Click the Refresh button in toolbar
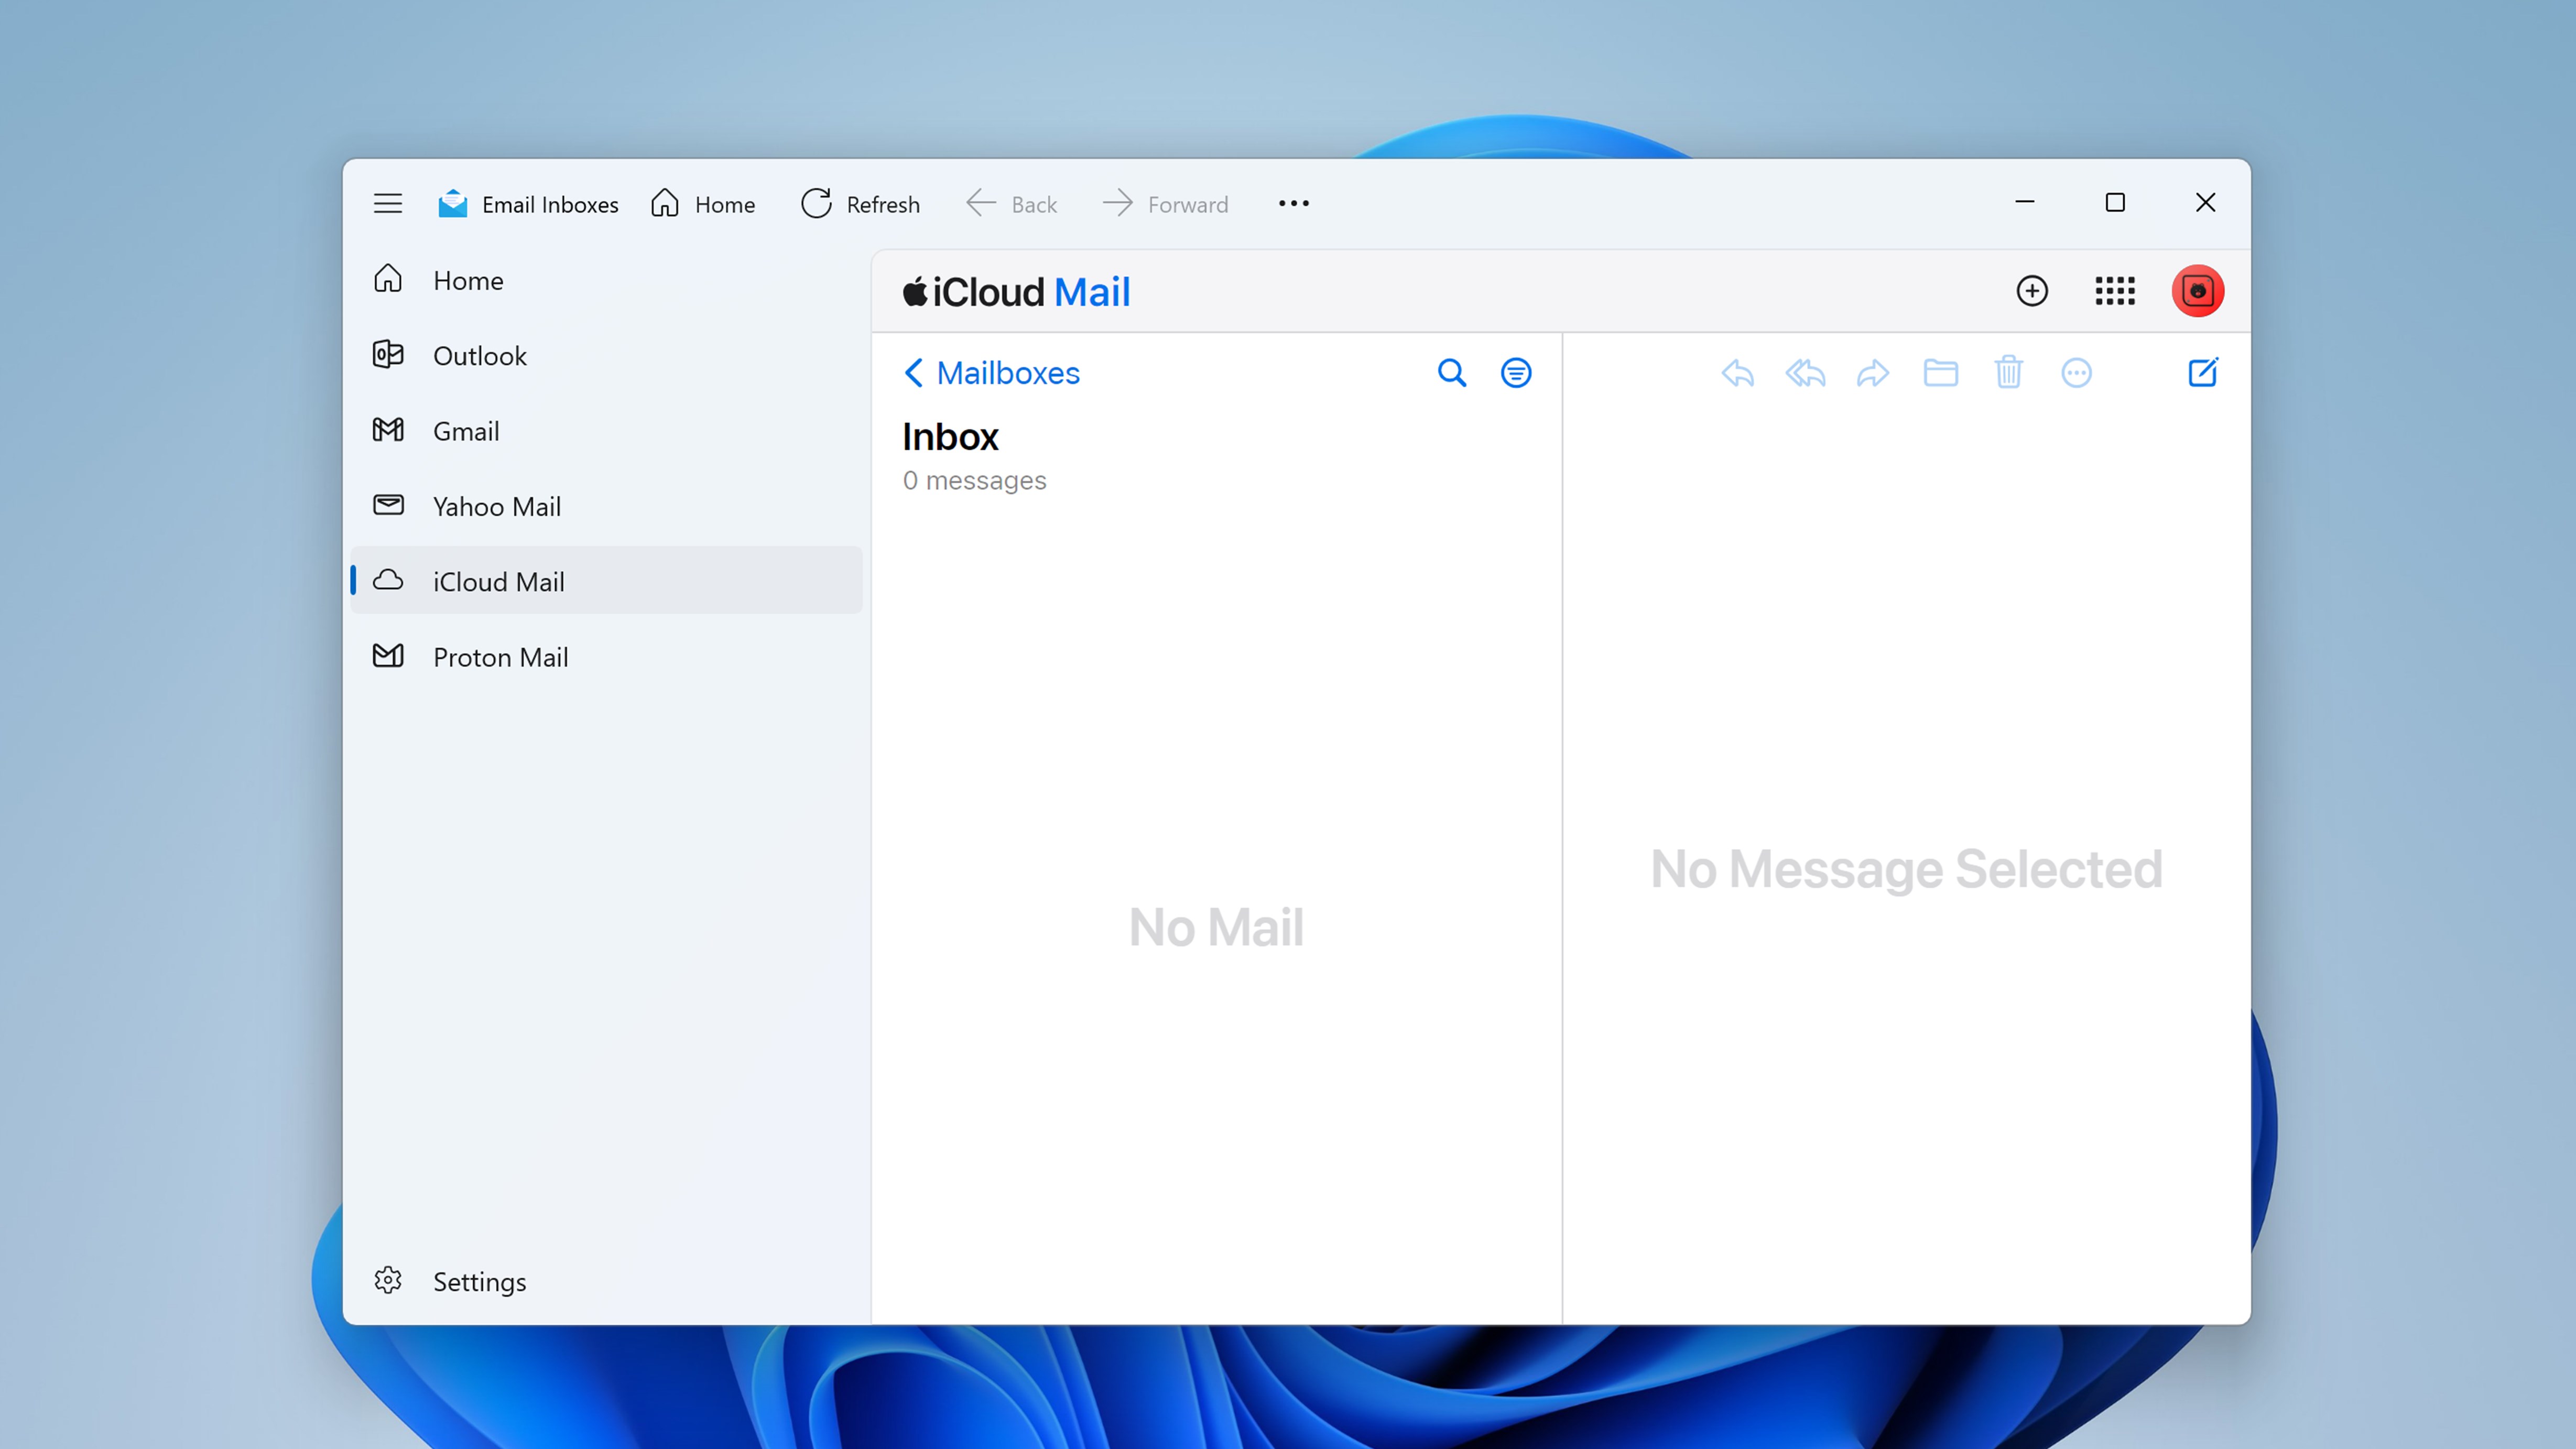 coord(860,204)
